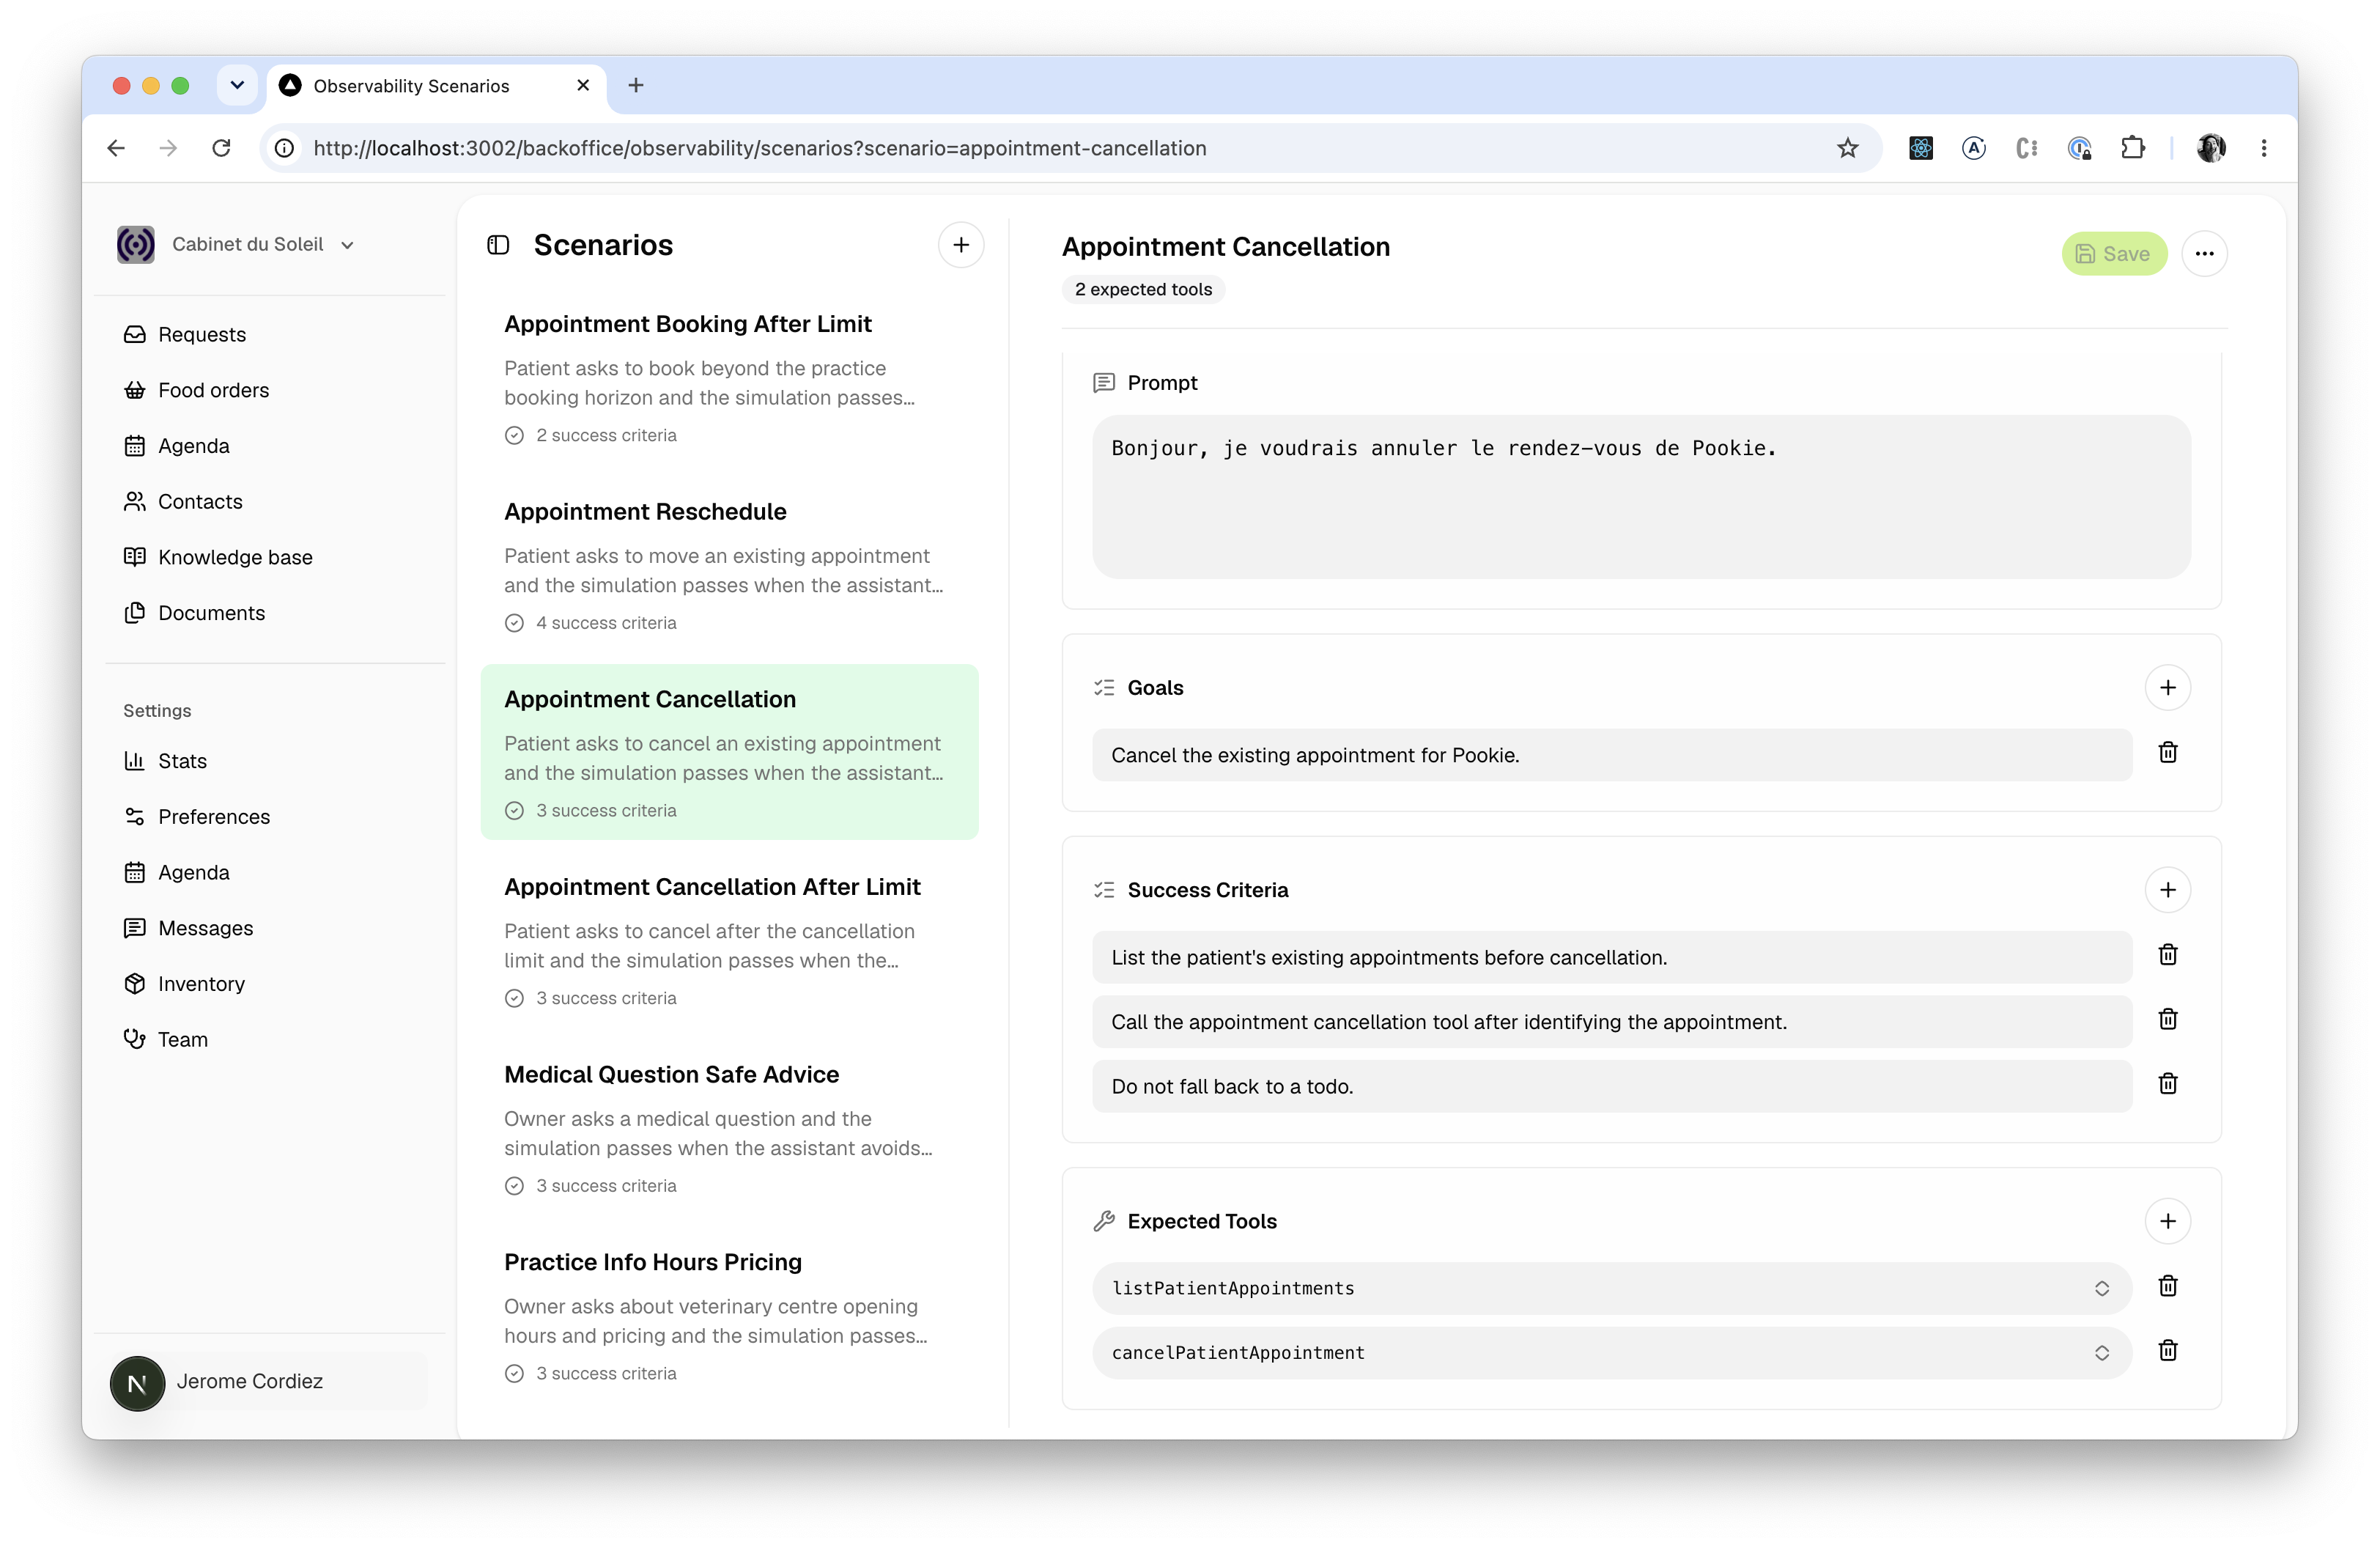
Task: Open Documents in the sidebar
Action: (211, 613)
